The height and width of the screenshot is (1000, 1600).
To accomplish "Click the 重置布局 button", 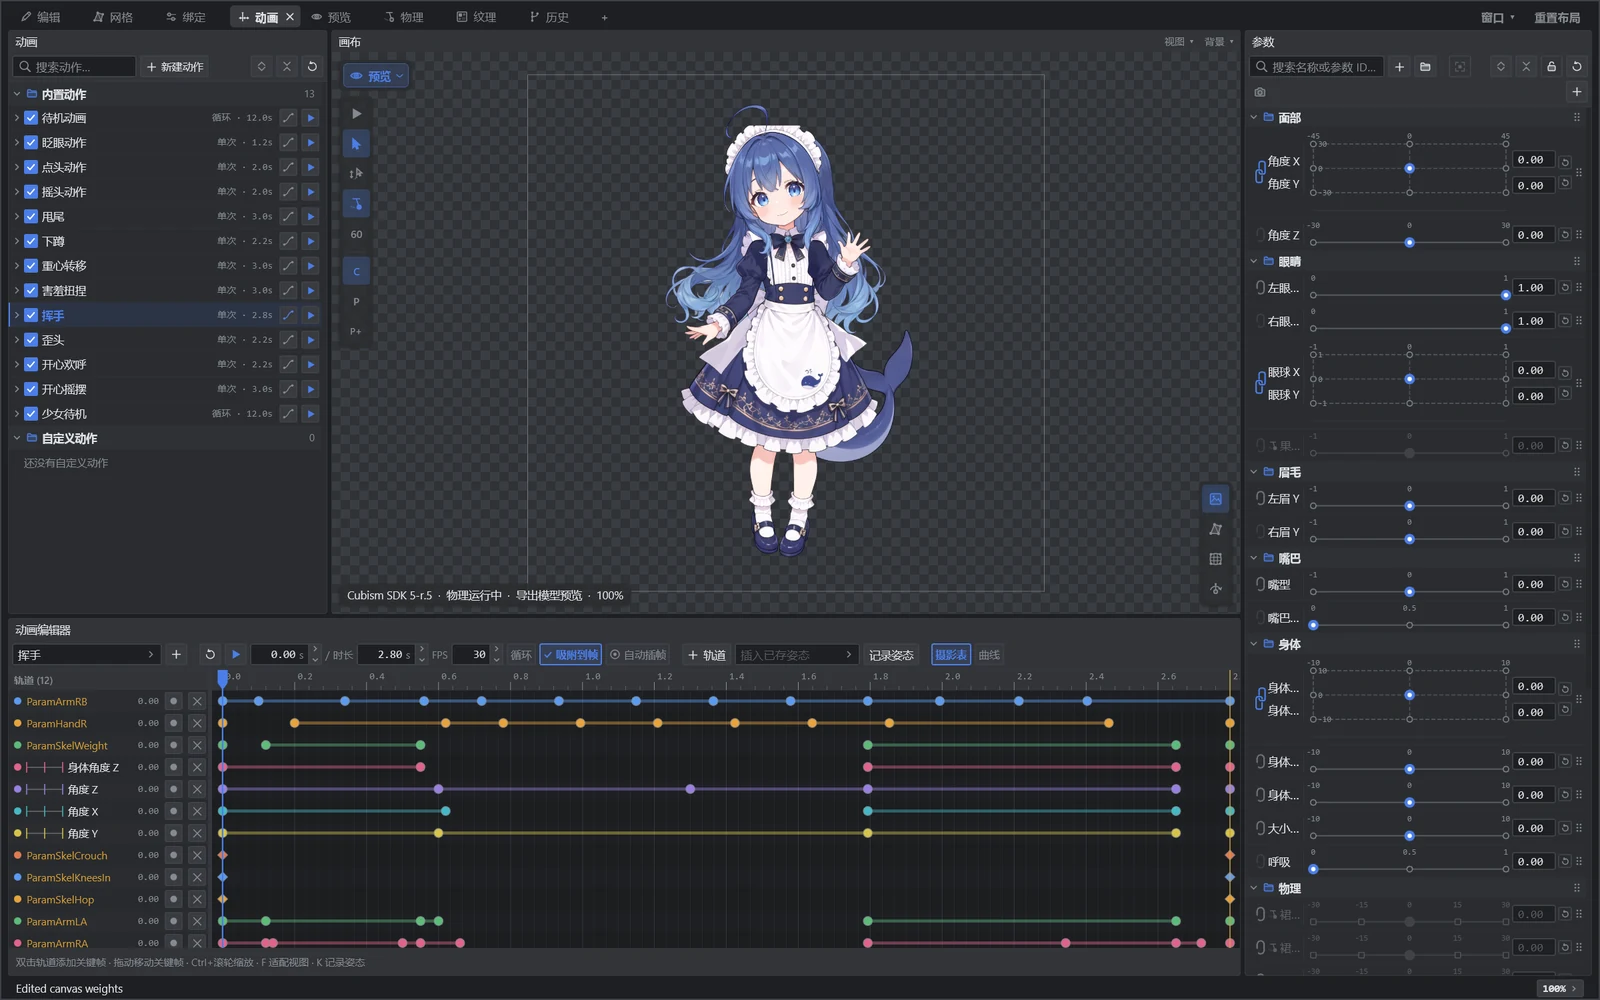I will click(x=1557, y=17).
